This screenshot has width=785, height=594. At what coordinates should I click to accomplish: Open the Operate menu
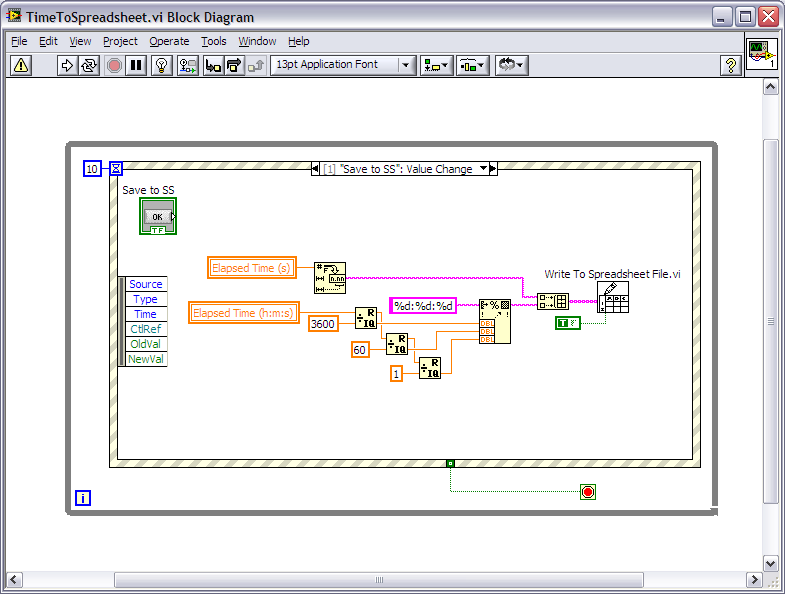coord(169,41)
